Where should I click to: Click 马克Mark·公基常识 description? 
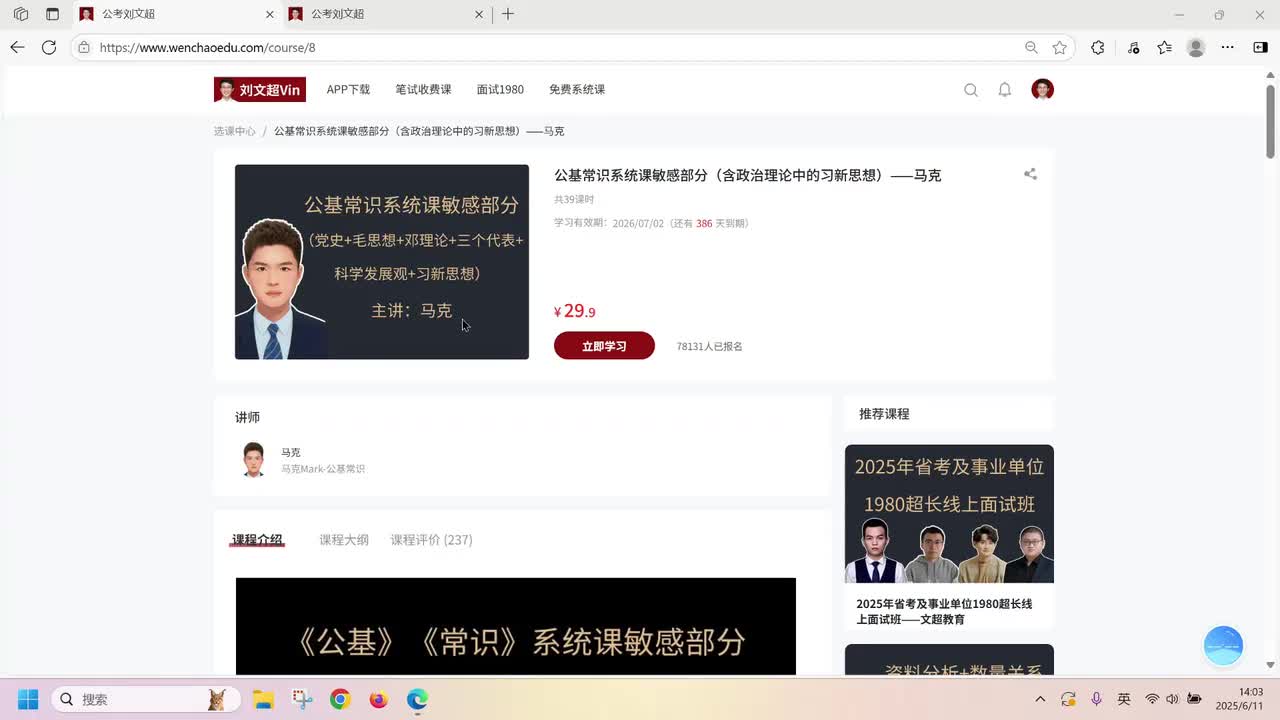[323, 469]
